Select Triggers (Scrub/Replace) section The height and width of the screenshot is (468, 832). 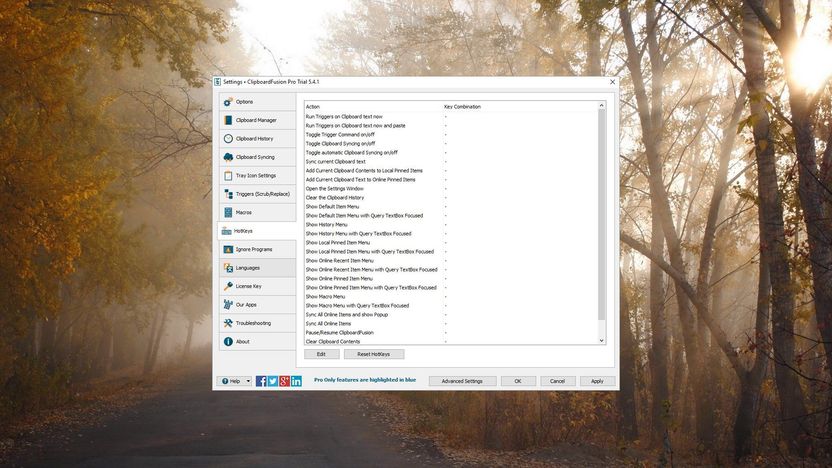coord(257,194)
